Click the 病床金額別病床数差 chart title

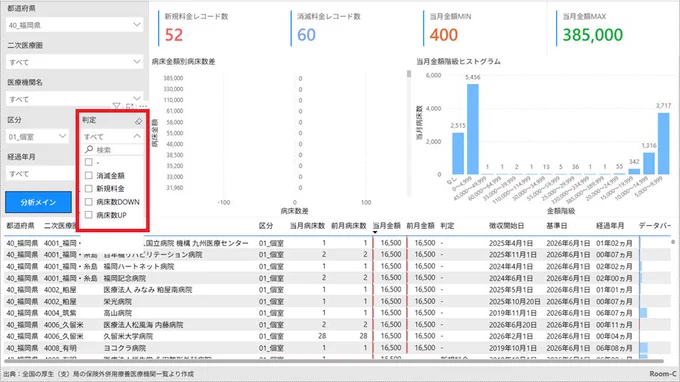(183, 62)
